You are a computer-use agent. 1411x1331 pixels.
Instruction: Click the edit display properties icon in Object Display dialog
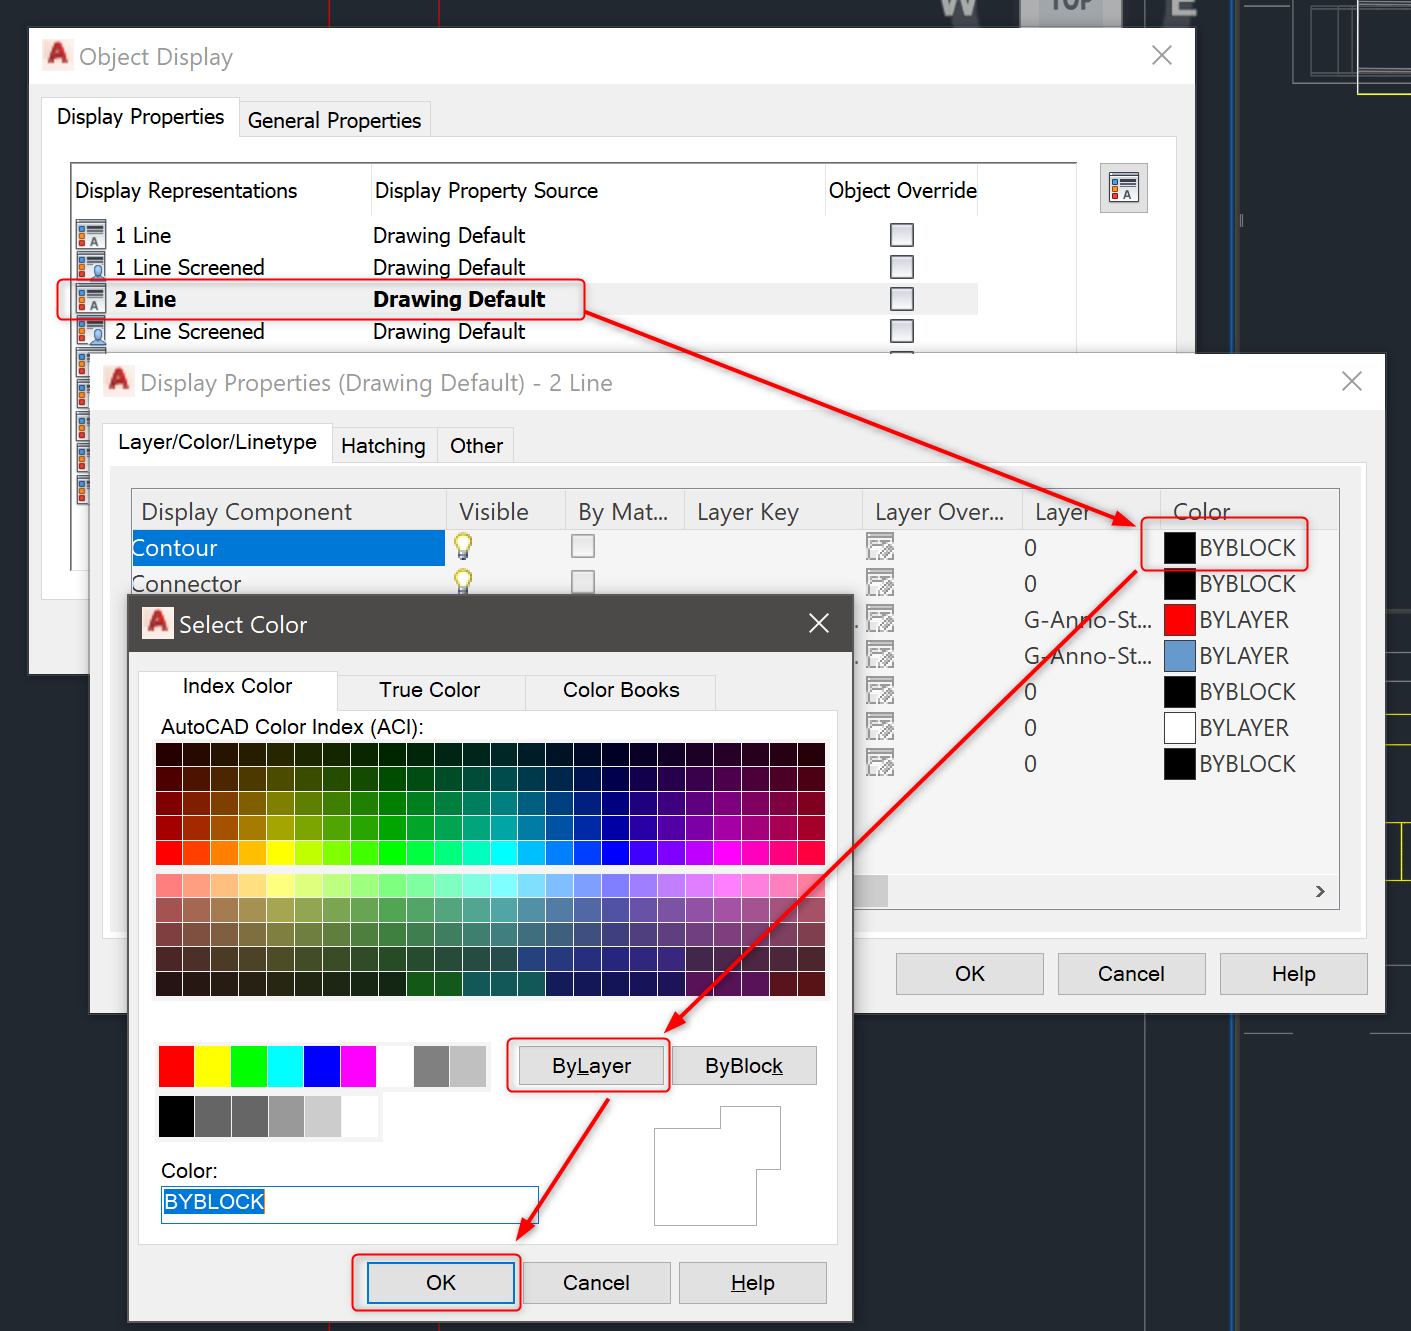click(1123, 187)
